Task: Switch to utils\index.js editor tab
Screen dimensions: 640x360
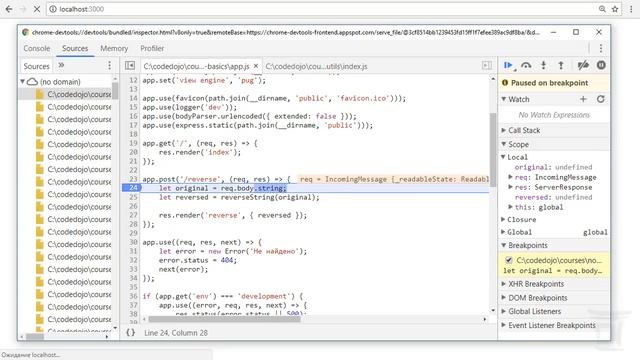Action: 316,66
